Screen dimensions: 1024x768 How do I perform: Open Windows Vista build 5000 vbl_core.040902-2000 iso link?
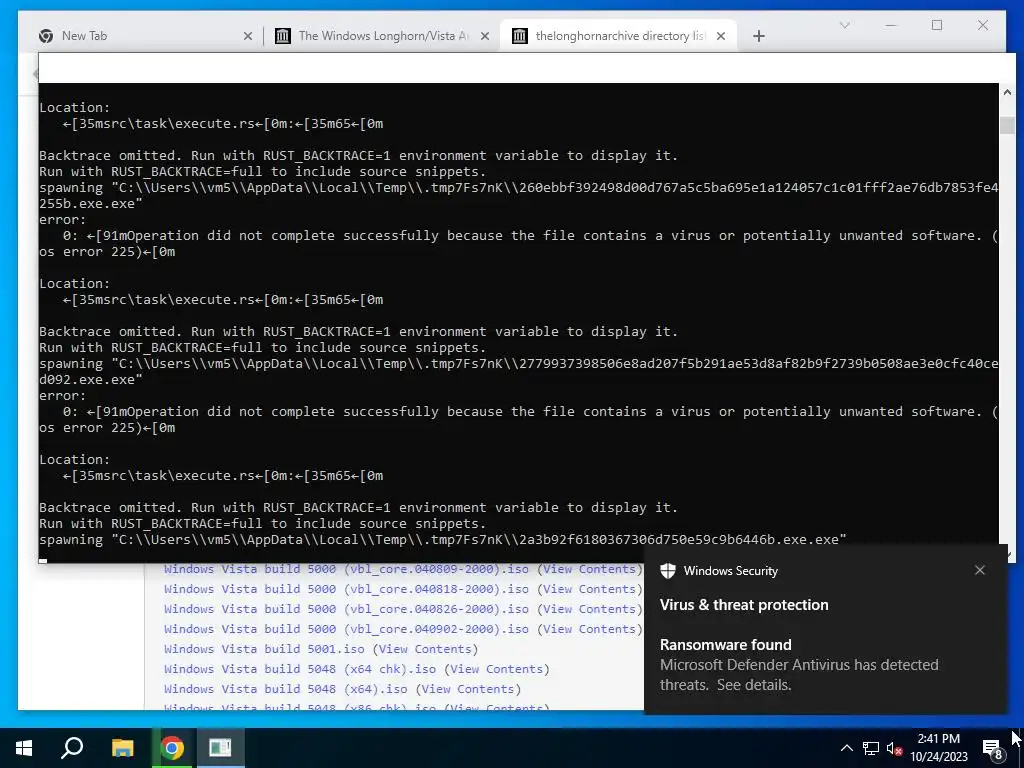(347, 629)
